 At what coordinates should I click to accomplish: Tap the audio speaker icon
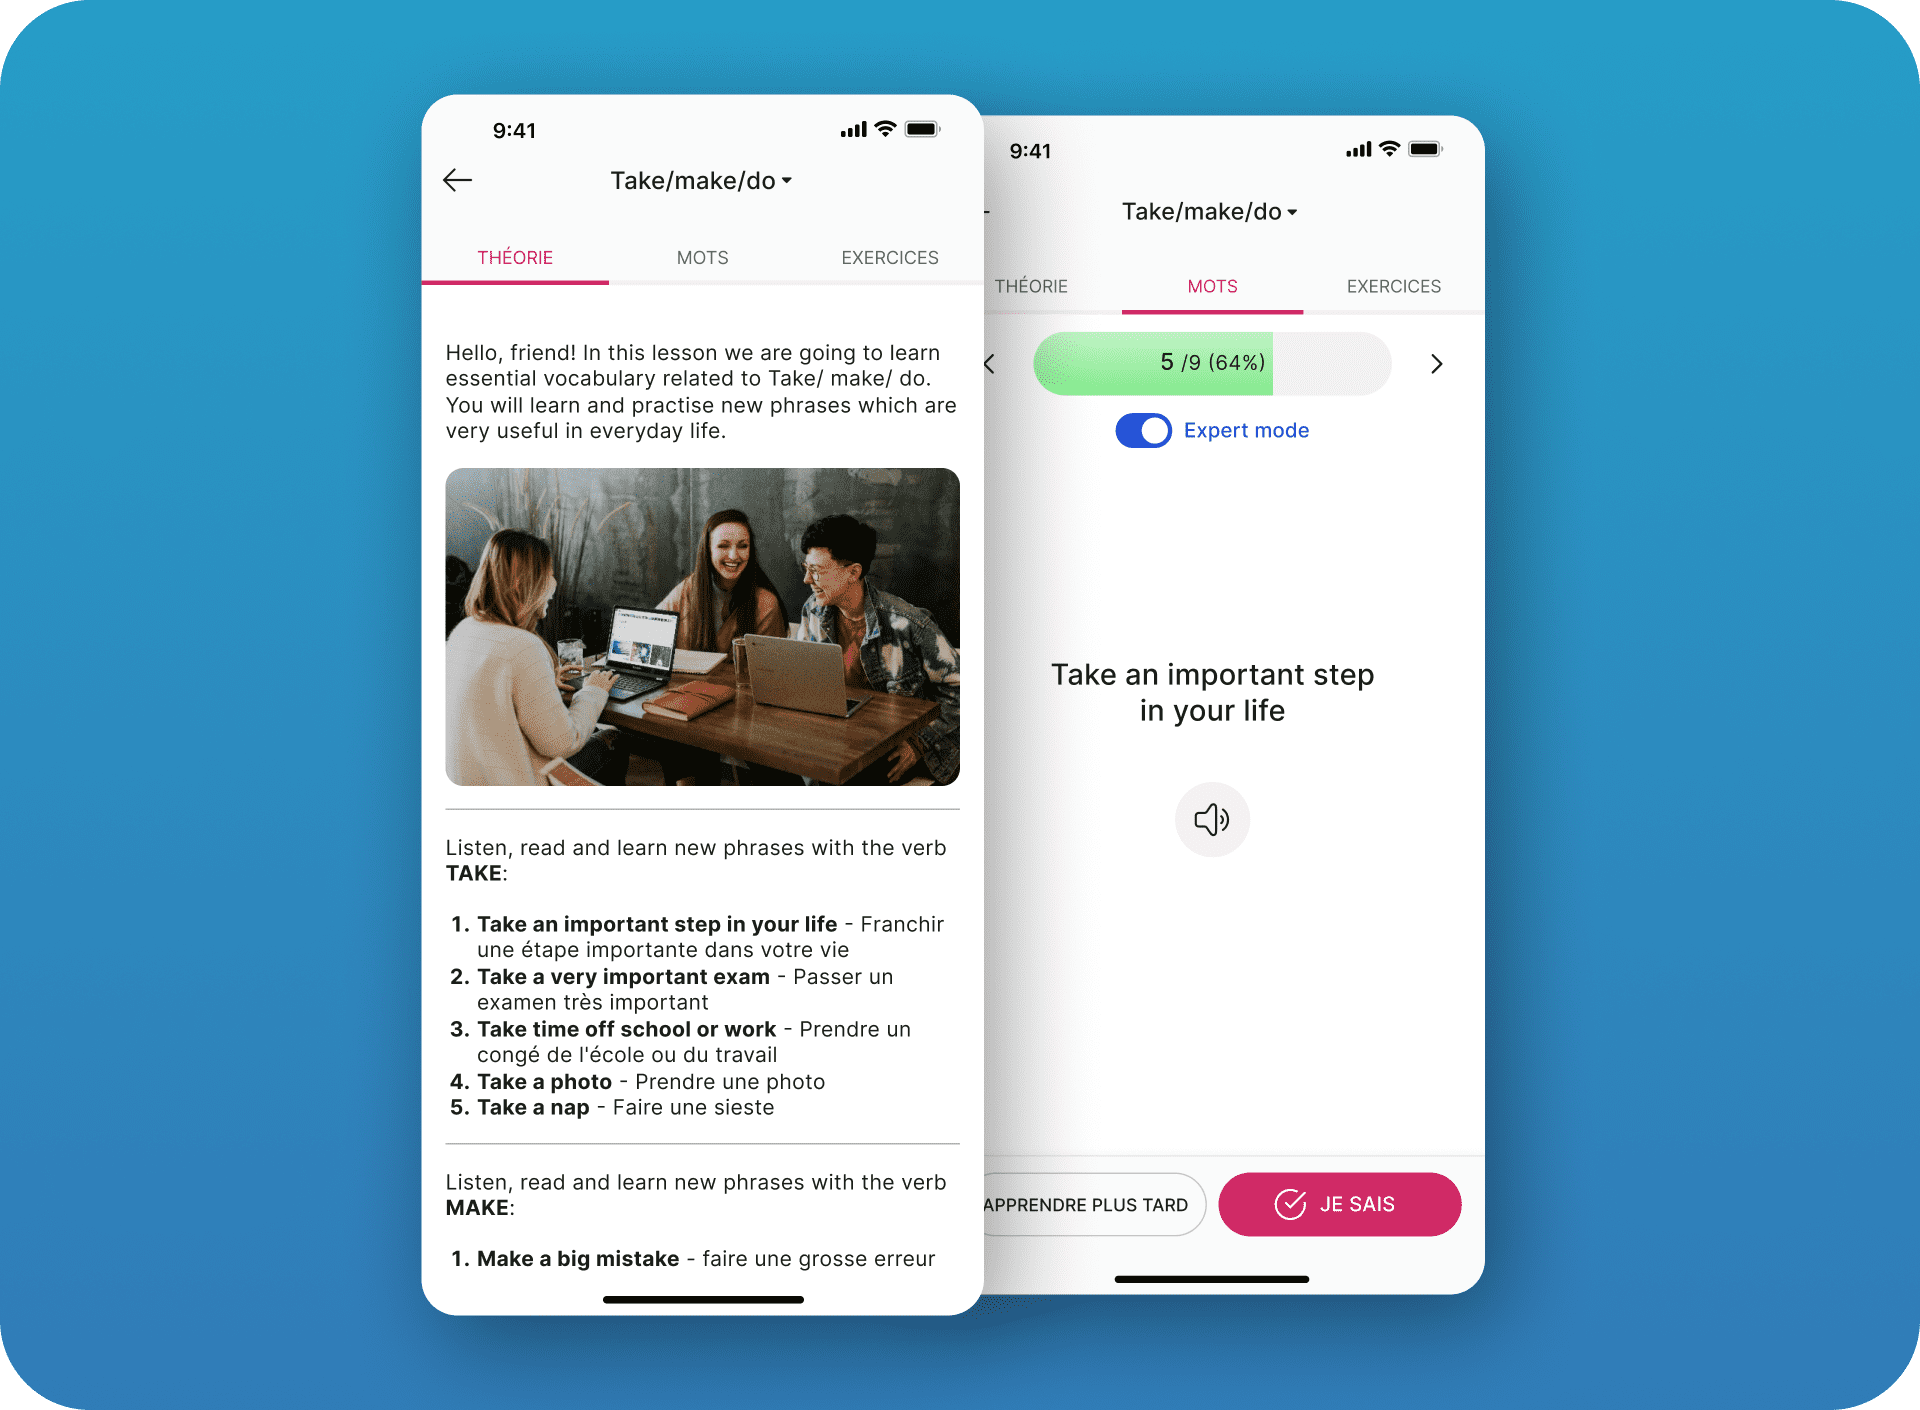1212,818
